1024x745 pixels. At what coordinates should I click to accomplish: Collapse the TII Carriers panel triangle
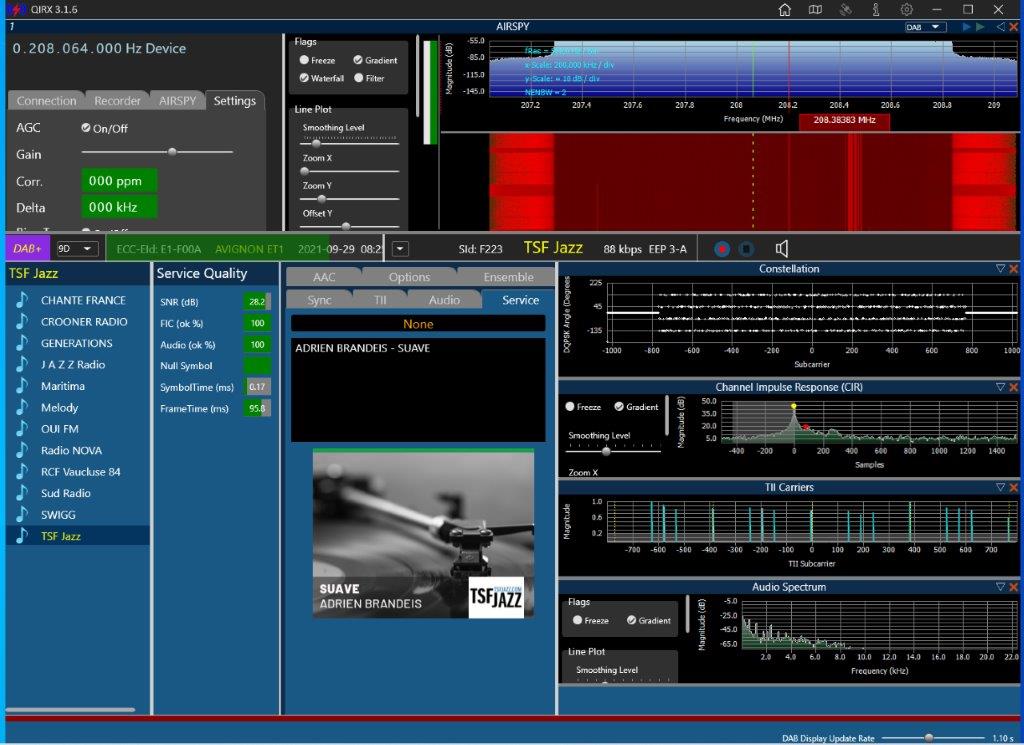1000,487
